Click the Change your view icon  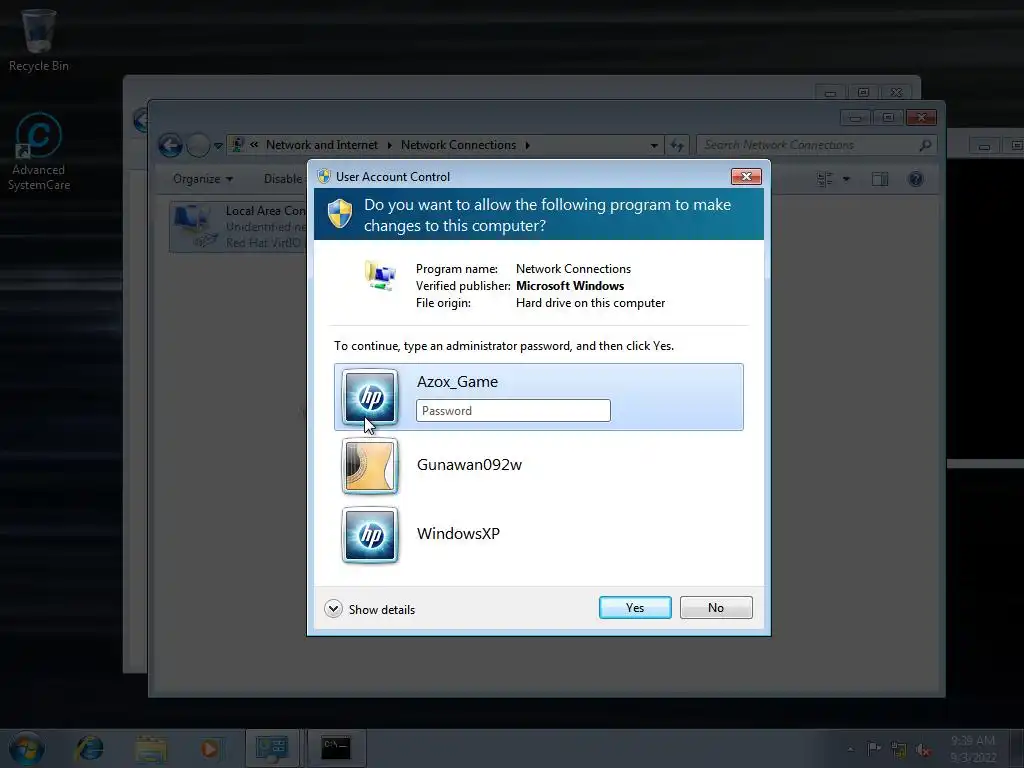tap(825, 179)
